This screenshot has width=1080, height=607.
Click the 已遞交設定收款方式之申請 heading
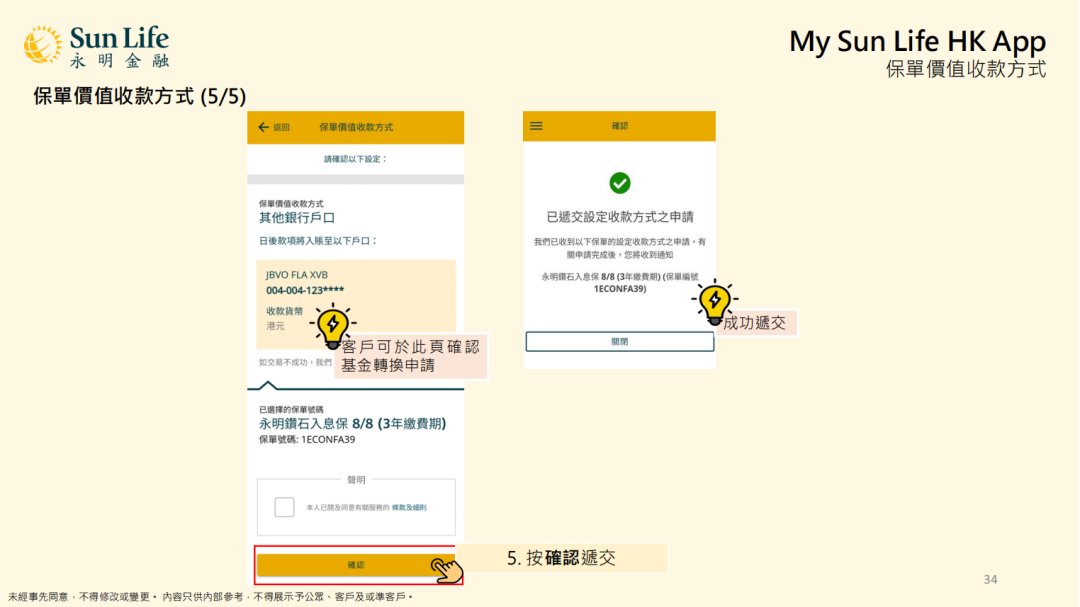click(619, 217)
